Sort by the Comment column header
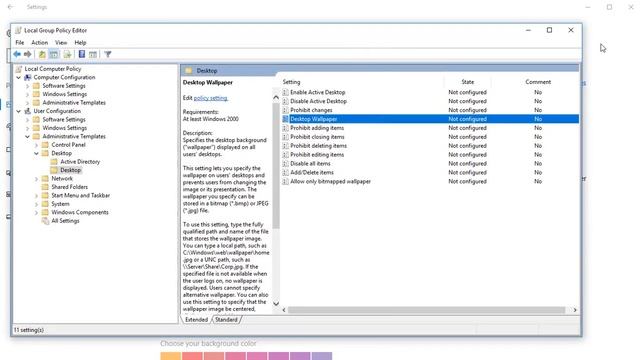 pos(538,82)
